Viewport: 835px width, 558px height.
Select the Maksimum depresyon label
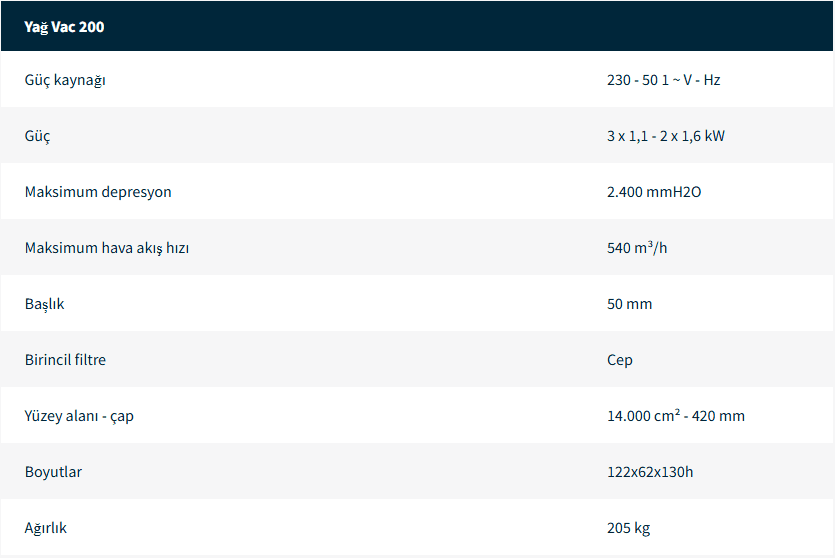coord(98,192)
